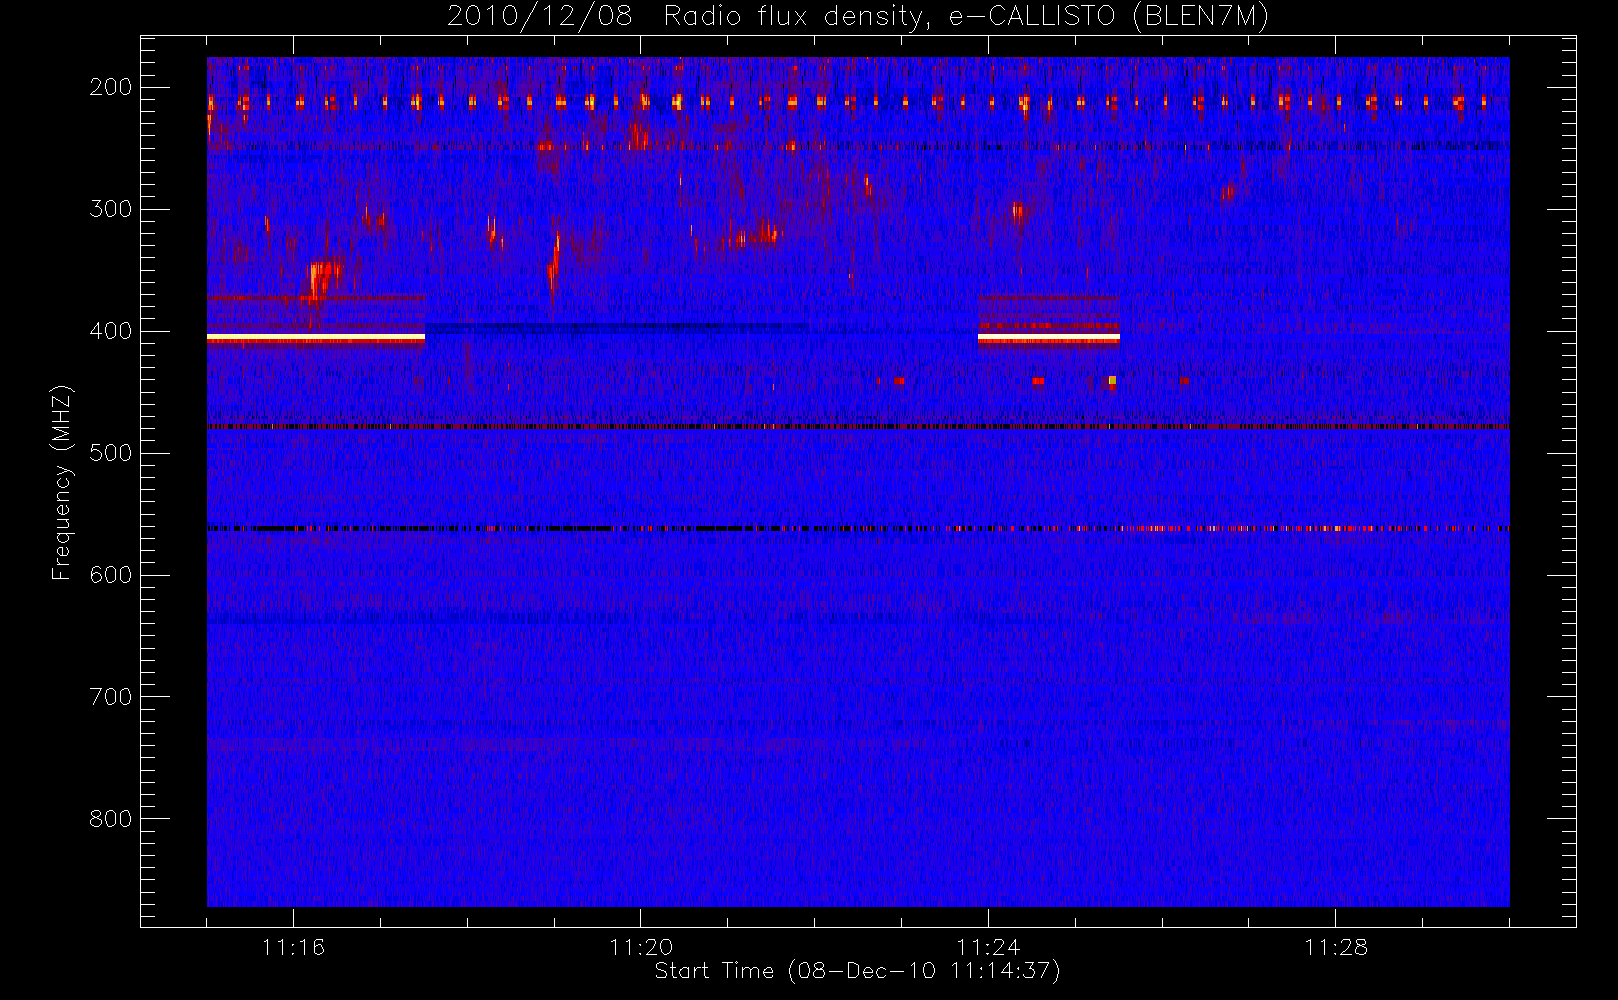Image resolution: width=1618 pixels, height=1000 pixels.
Task: Click the 800 frequency tick label
Action: 111,819
